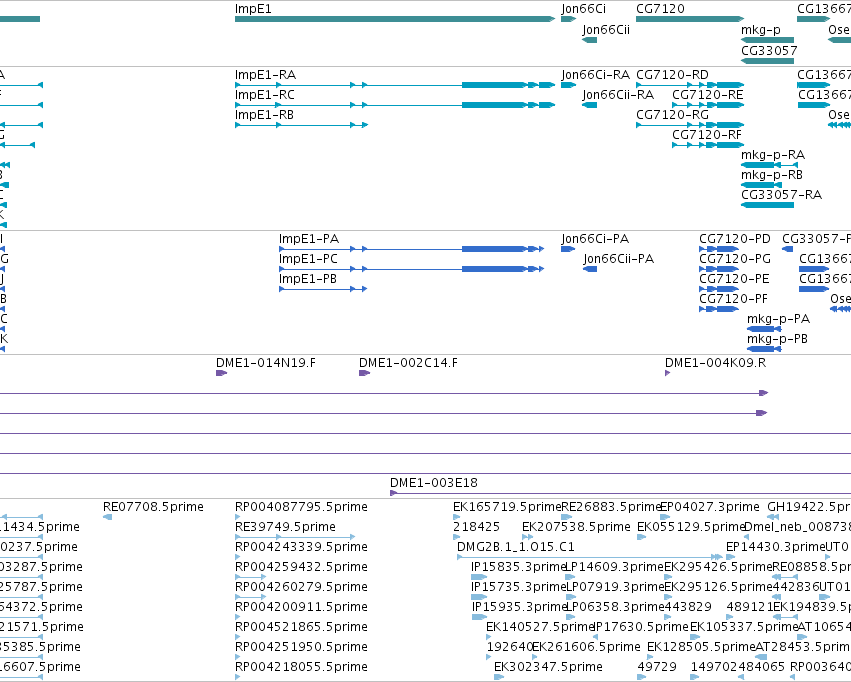Click the mkg-p-PB protein label
Image resolution: width=851 pixels, height=682 pixels.
(777, 339)
